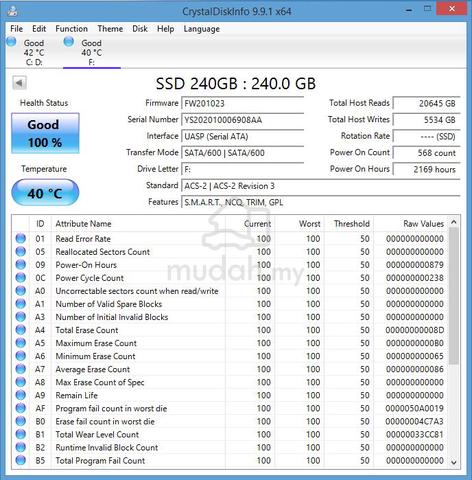The width and height of the screenshot is (472, 480).
Task: Click the scrollbar down arrow in attribute list
Action: 454,462
